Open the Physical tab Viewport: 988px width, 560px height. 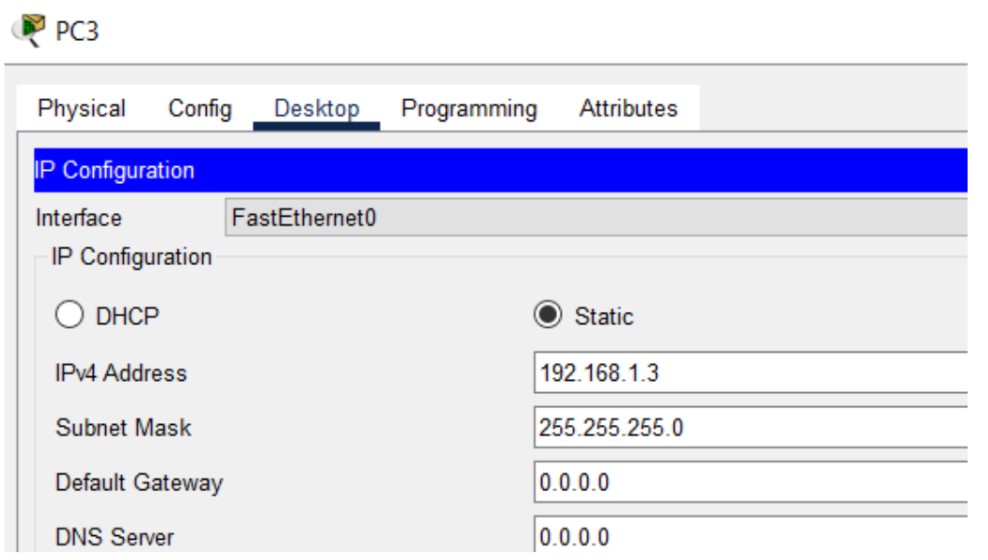pos(81,108)
